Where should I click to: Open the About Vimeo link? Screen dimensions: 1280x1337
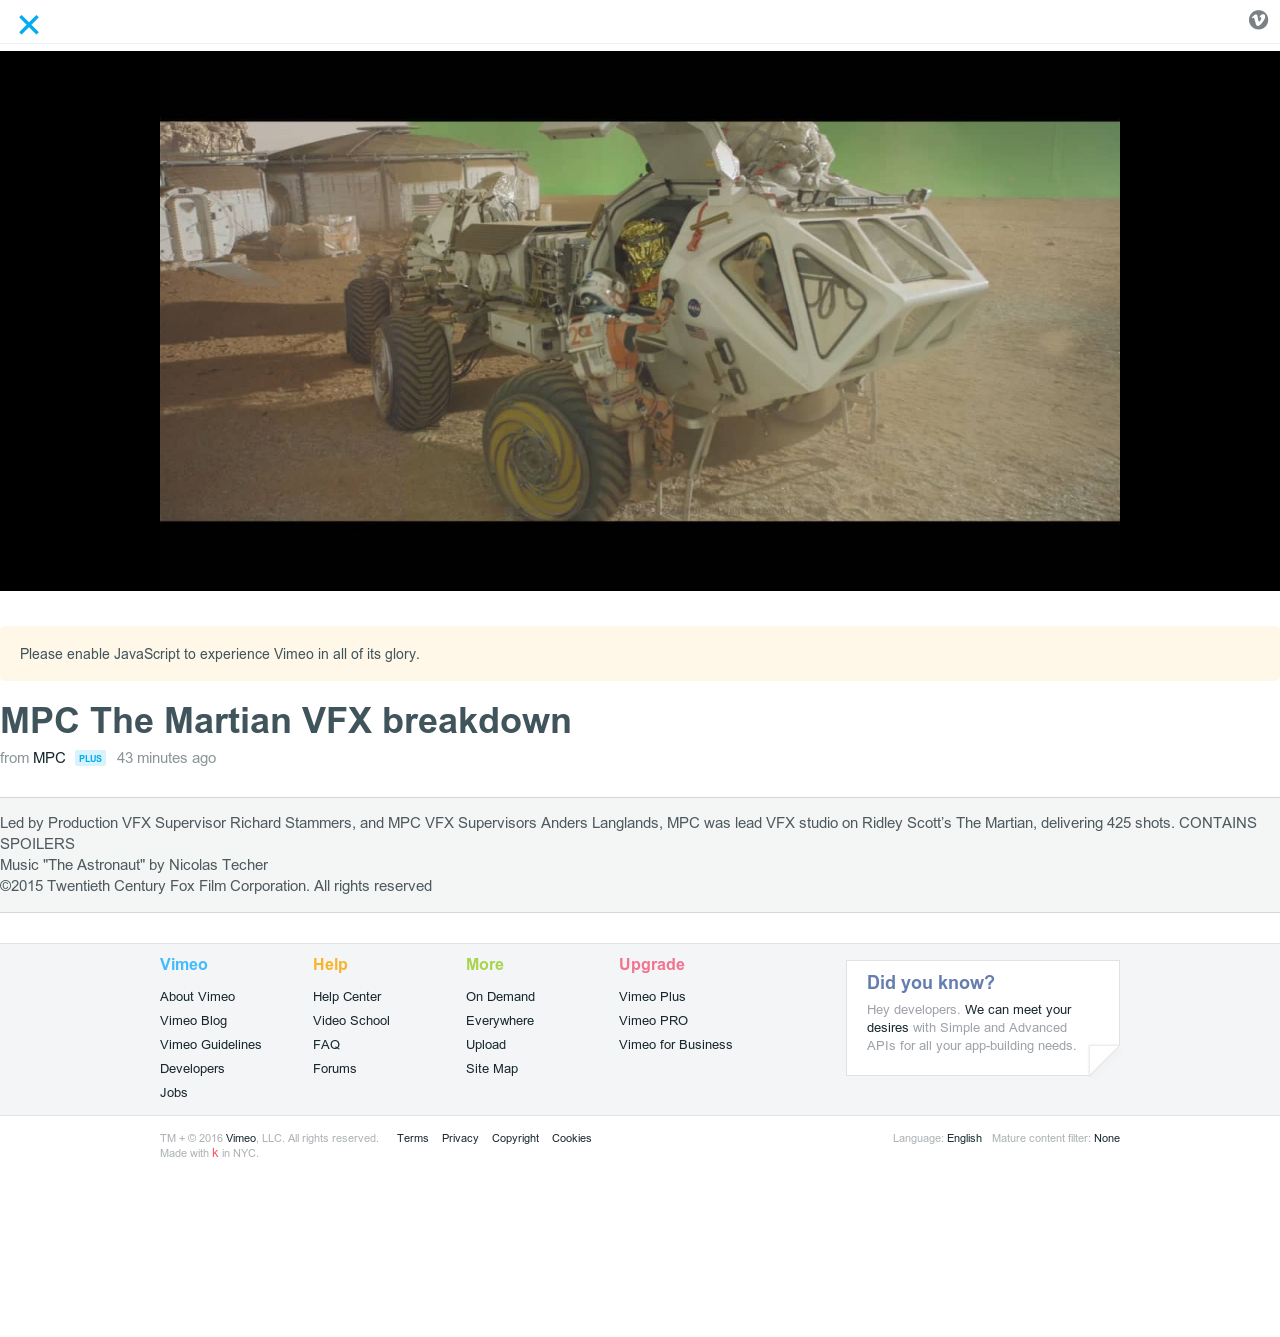[x=197, y=997]
